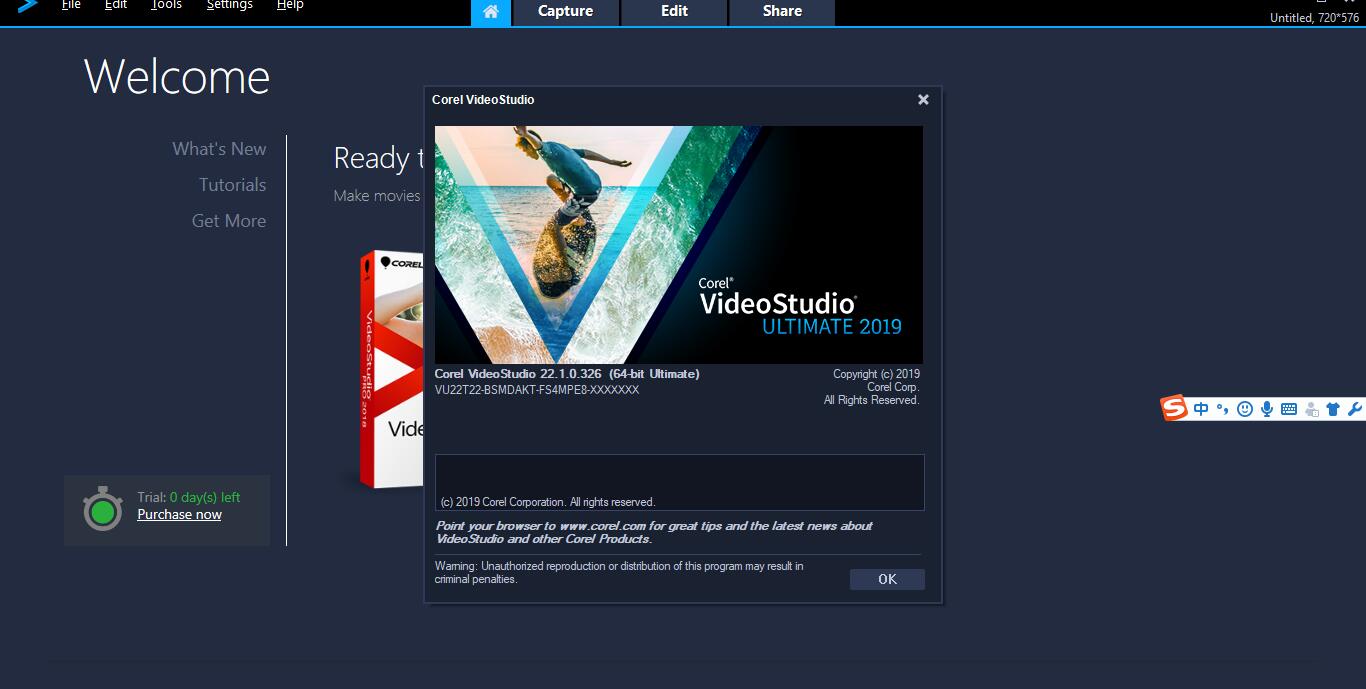Open the File menu

coord(71,5)
